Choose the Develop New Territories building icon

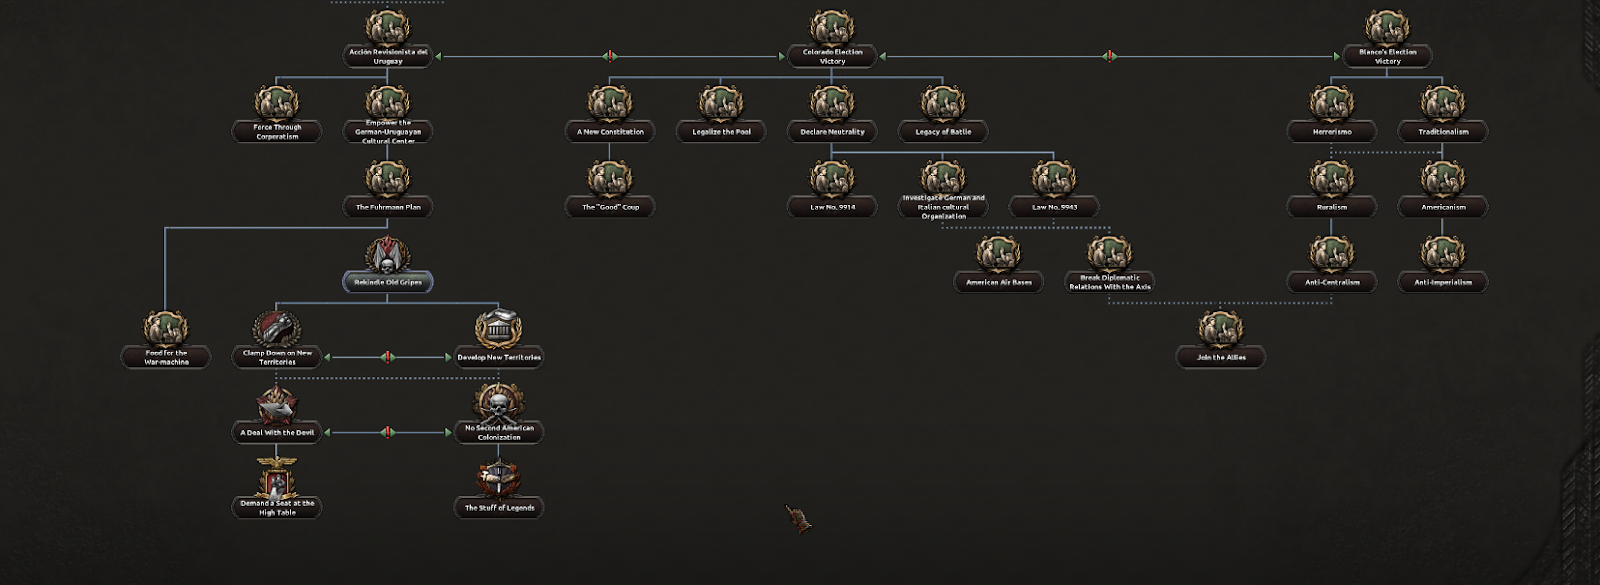(499, 328)
